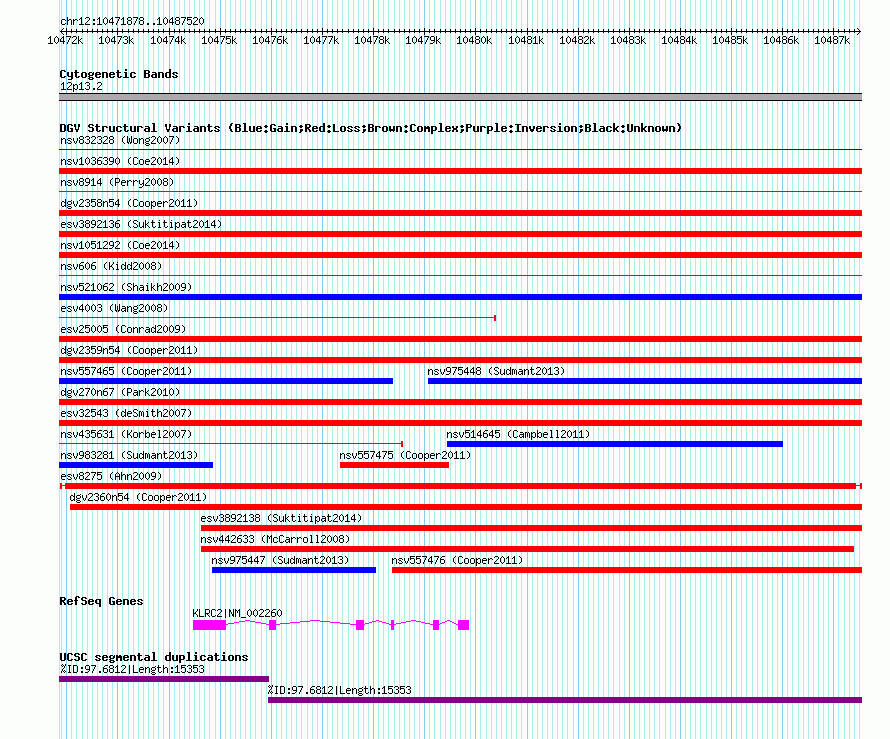Click the 10484k ruler tick label
Image resolution: width=890 pixels, height=739 pixels.
point(679,40)
